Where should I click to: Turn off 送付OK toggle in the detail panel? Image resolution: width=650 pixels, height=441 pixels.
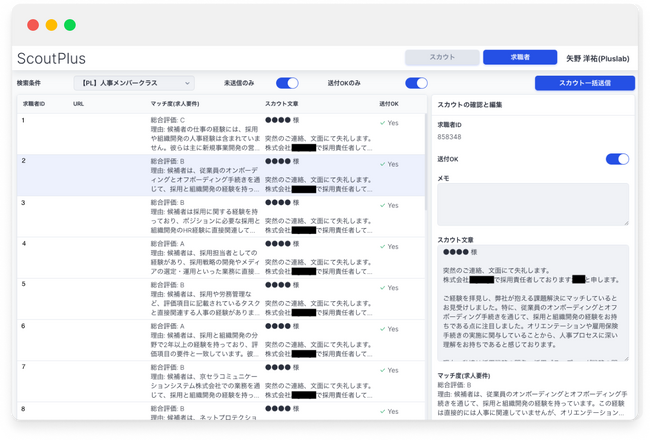(617, 159)
